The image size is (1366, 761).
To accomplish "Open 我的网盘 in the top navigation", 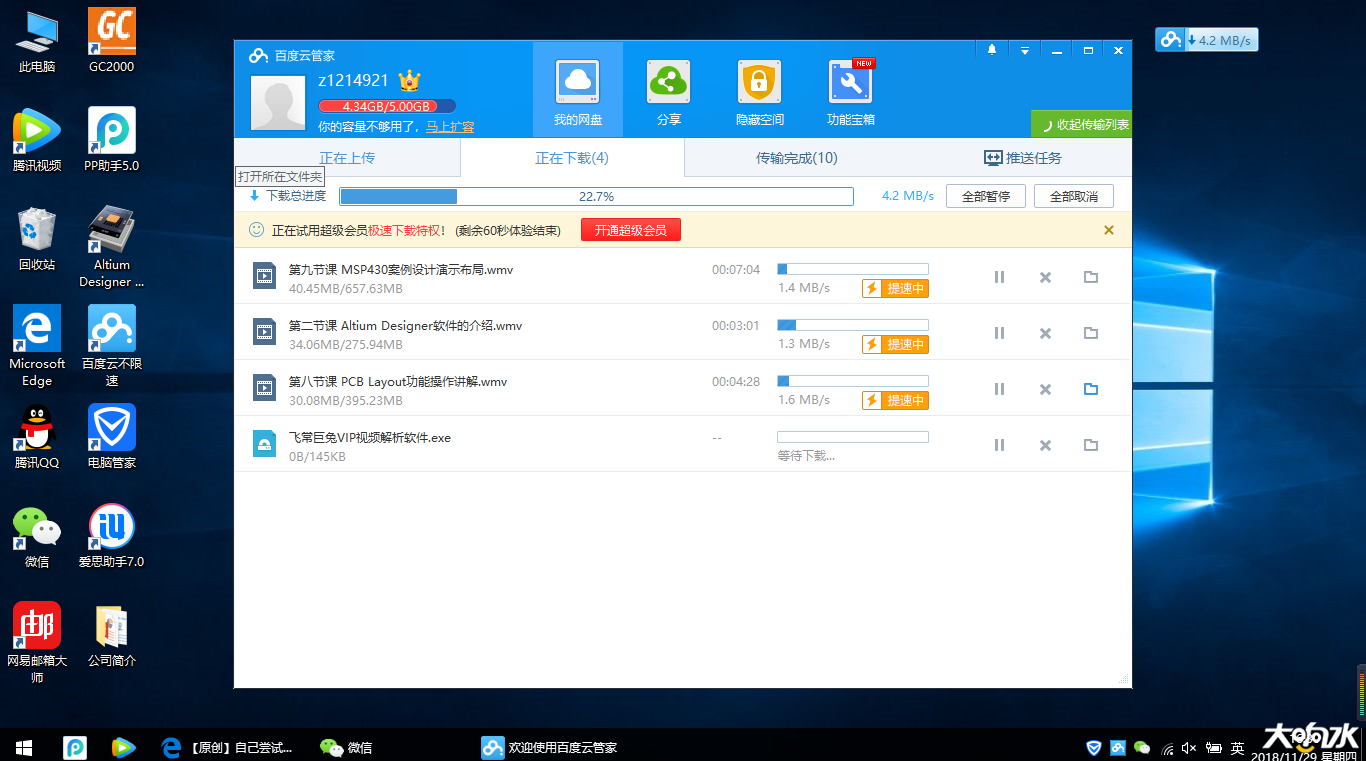I will [x=578, y=90].
